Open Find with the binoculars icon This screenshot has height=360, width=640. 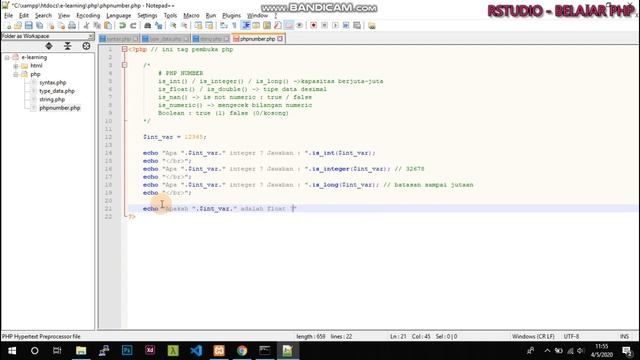point(147,26)
